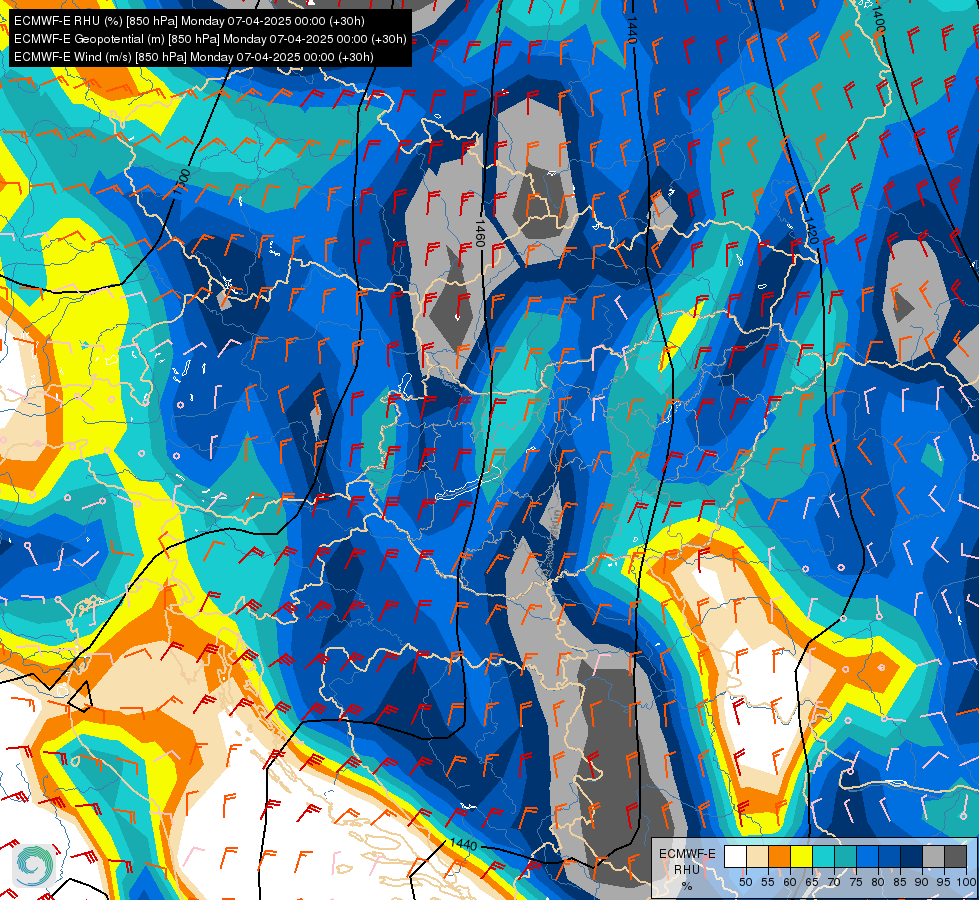Click the 1400 contour label at top right
Screen dimensions: 979x900
pos(878,20)
